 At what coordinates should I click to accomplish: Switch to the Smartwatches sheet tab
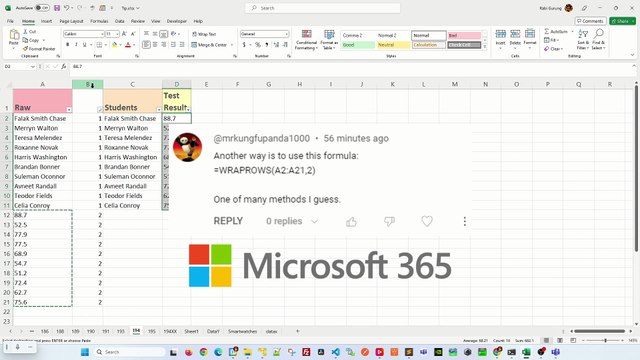242,331
